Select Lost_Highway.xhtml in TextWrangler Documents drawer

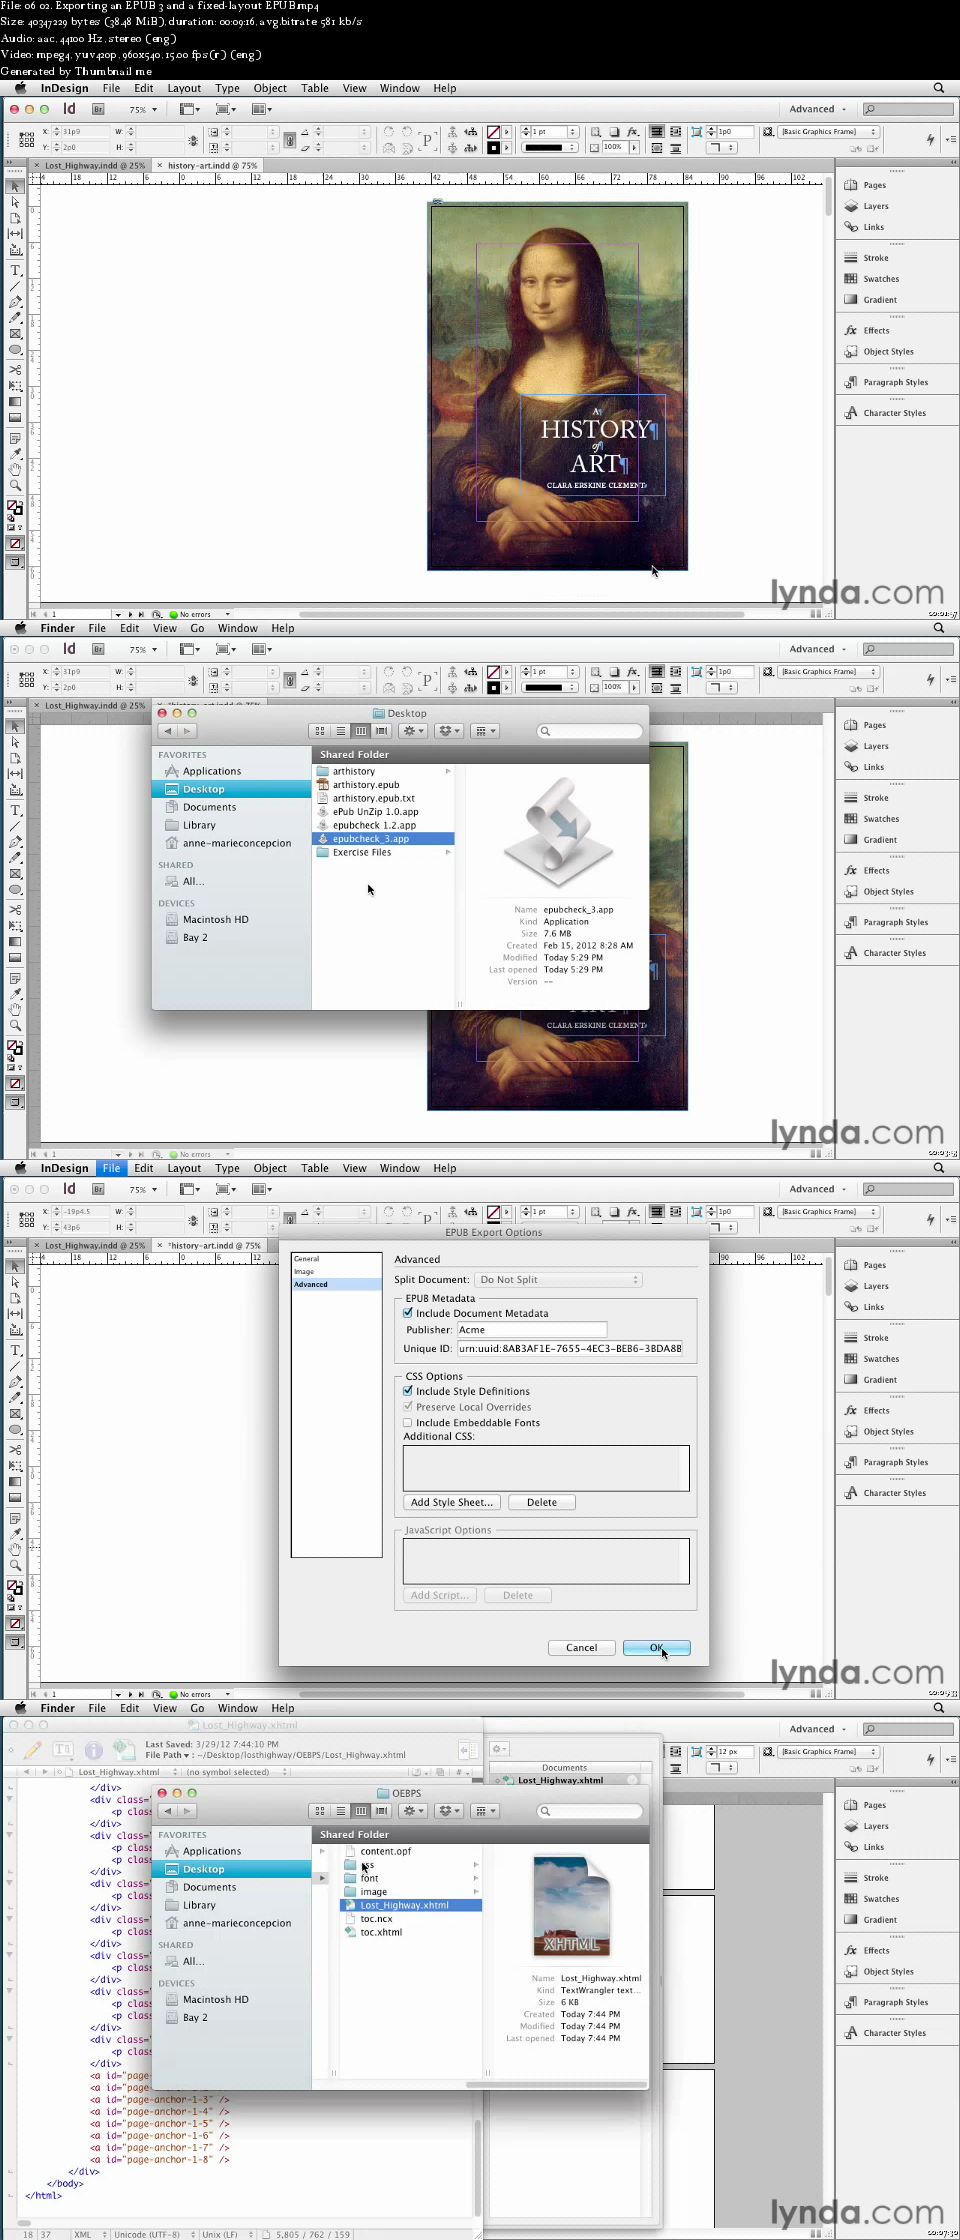(x=560, y=1780)
